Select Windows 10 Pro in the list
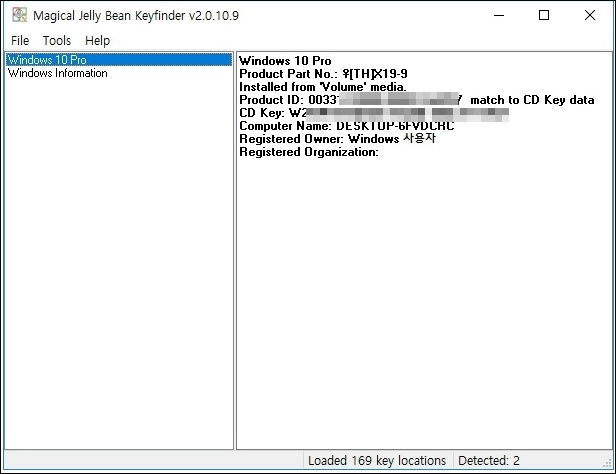Image resolution: width=616 pixels, height=474 pixels. coord(119,60)
